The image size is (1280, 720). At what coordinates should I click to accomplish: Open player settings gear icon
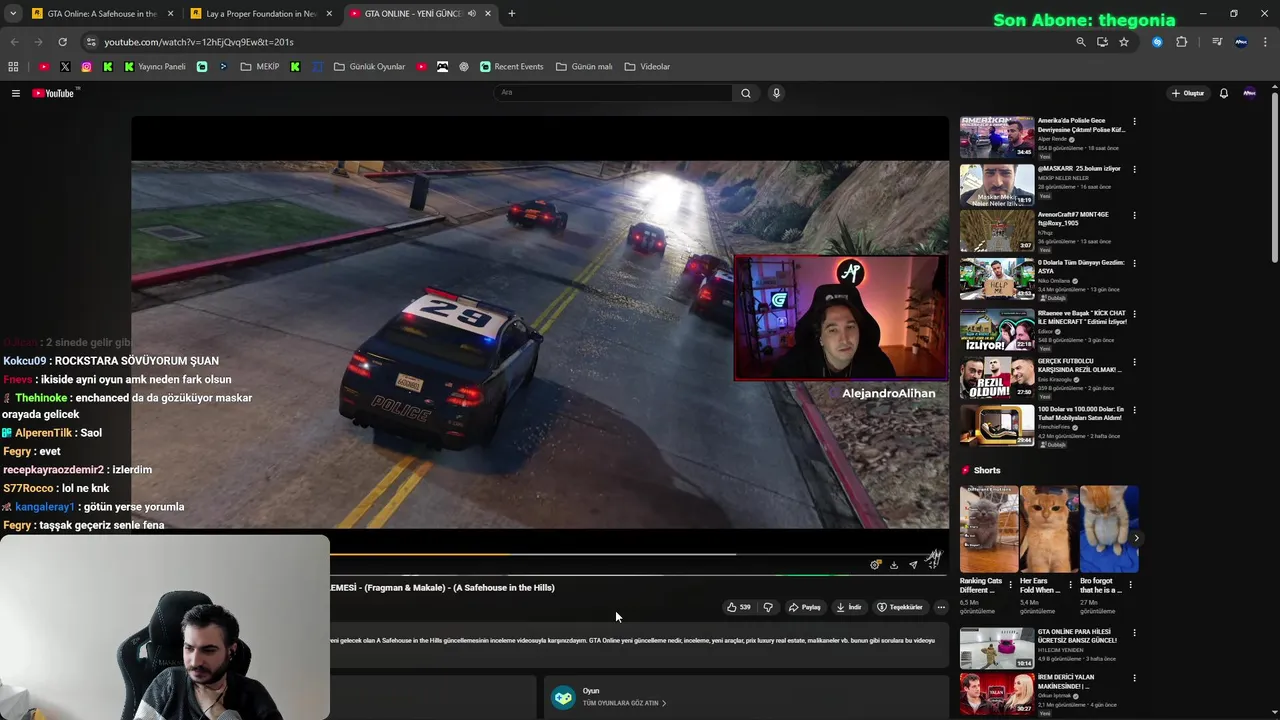[876, 565]
